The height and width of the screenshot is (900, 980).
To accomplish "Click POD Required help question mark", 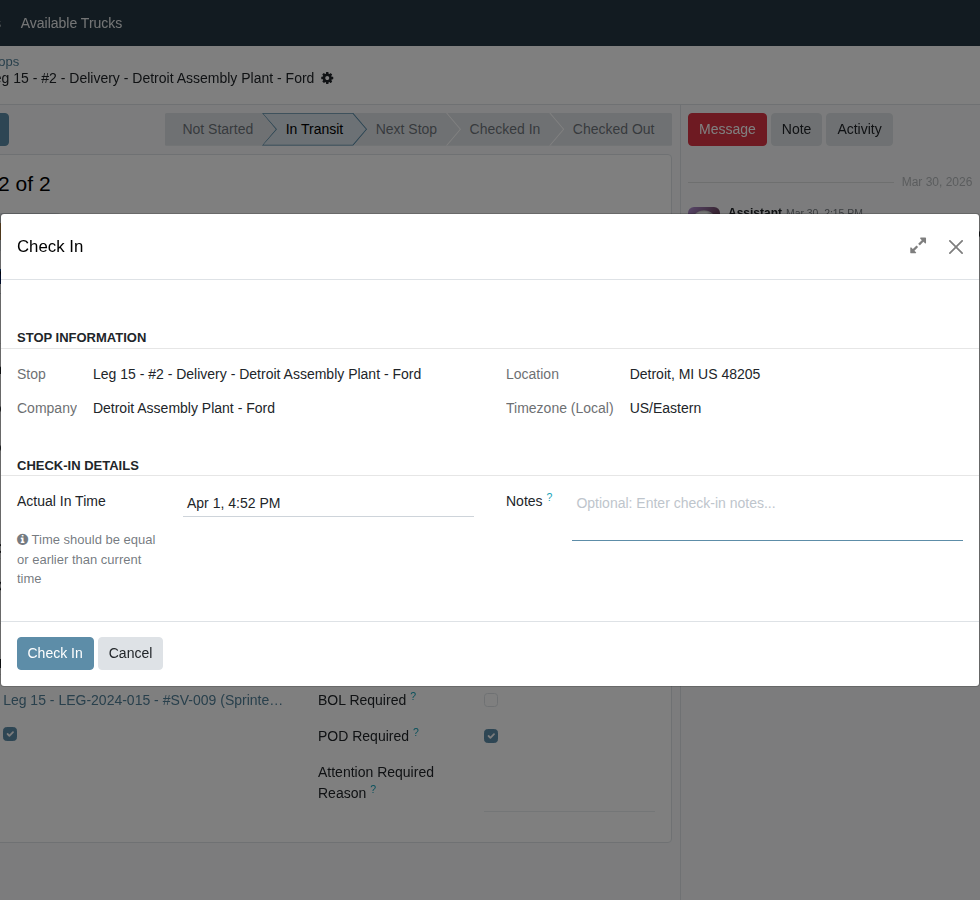I will (x=416, y=732).
